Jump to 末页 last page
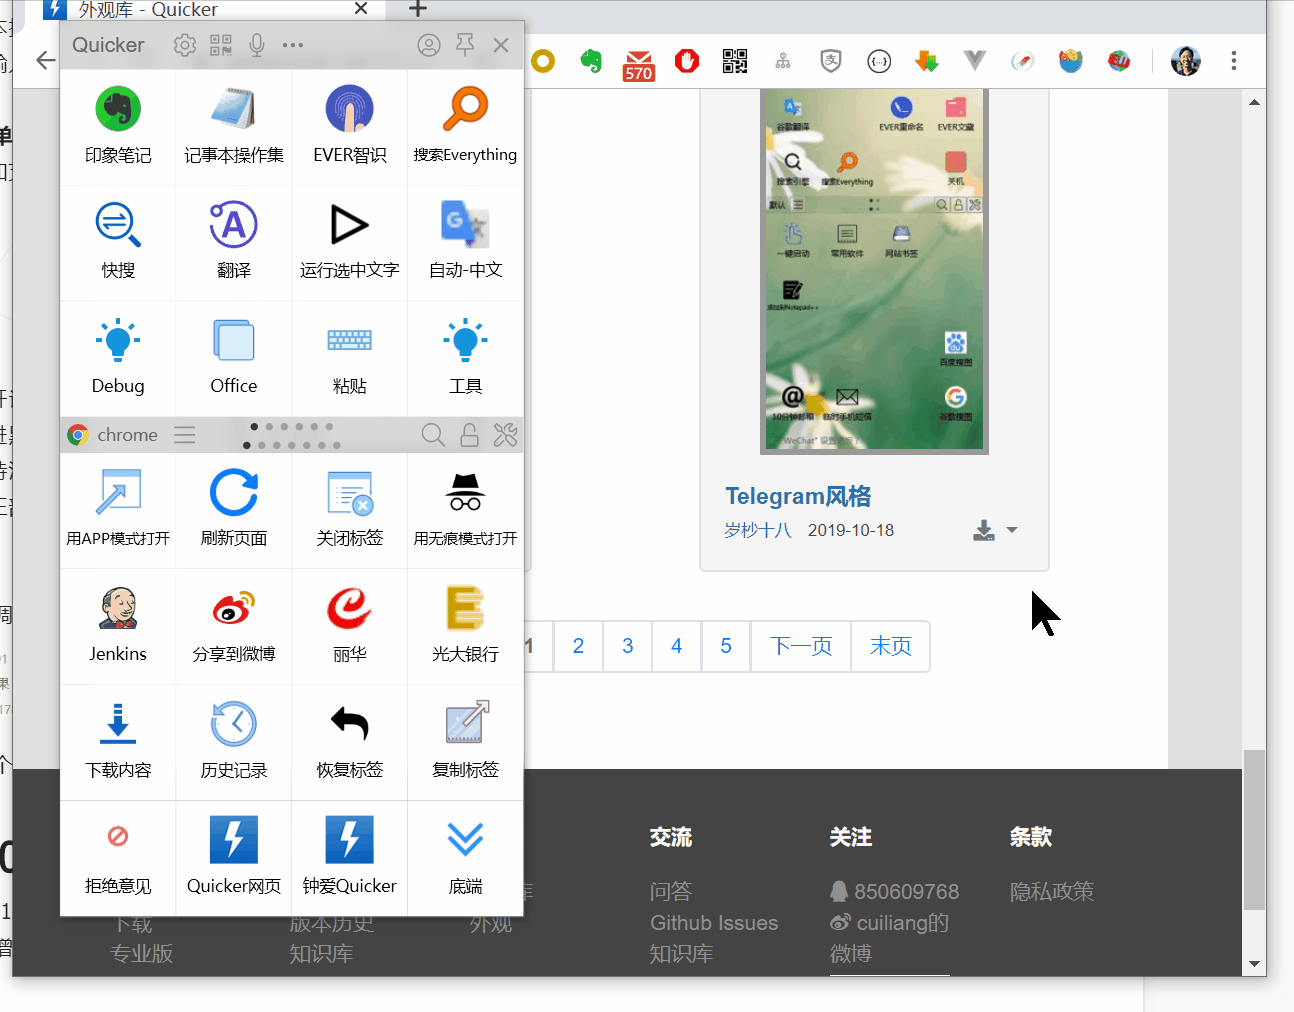Image resolution: width=1294 pixels, height=1012 pixels. click(890, 646)
